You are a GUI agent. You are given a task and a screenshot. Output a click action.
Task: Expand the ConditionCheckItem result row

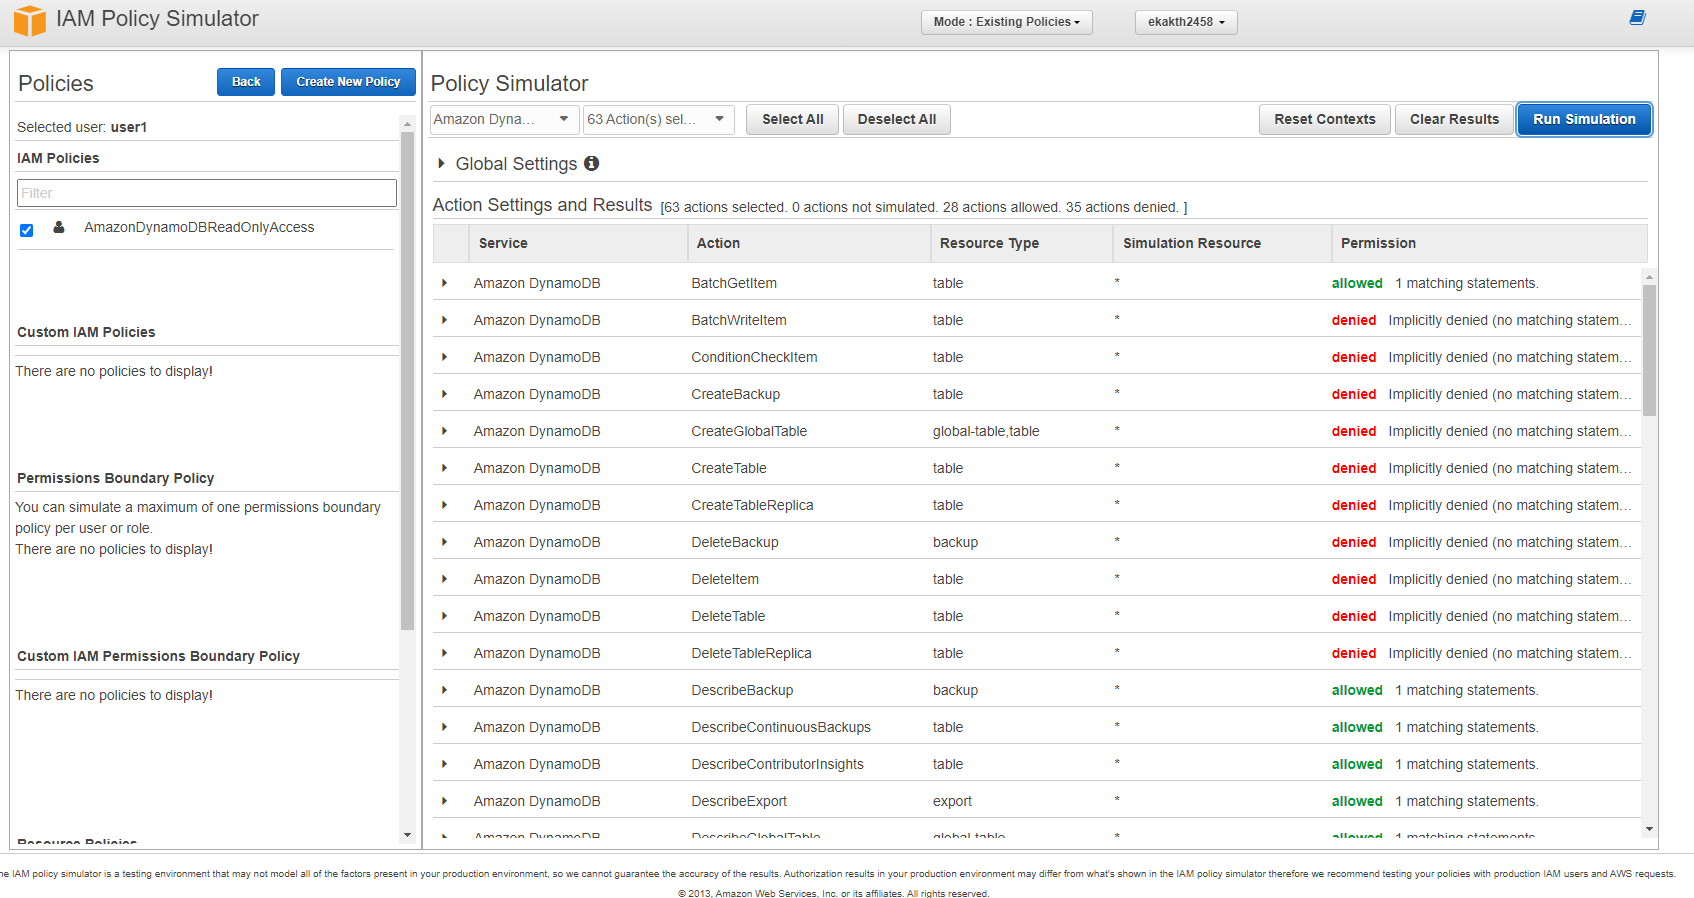tap(444, 357)
